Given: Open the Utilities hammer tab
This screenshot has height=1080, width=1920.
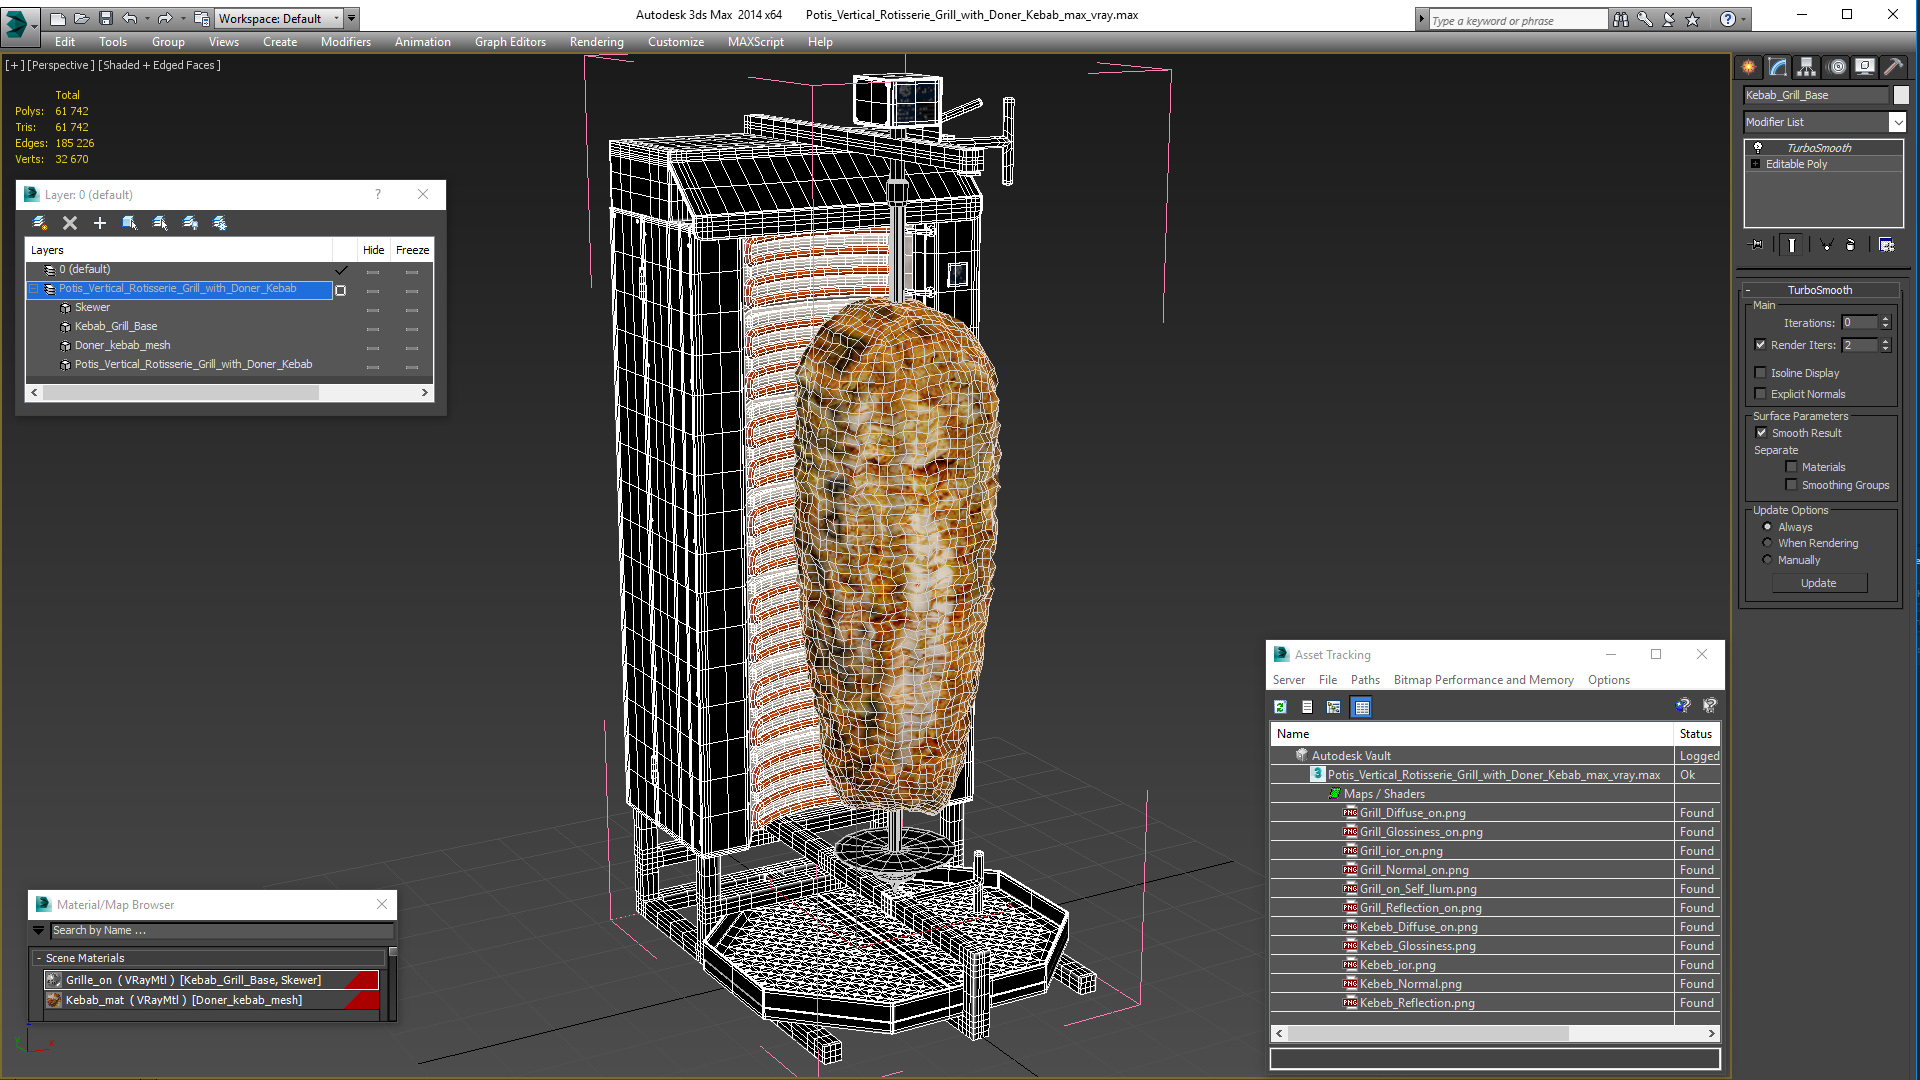Looking at the screenshot, I should (x=1893, y=67).
